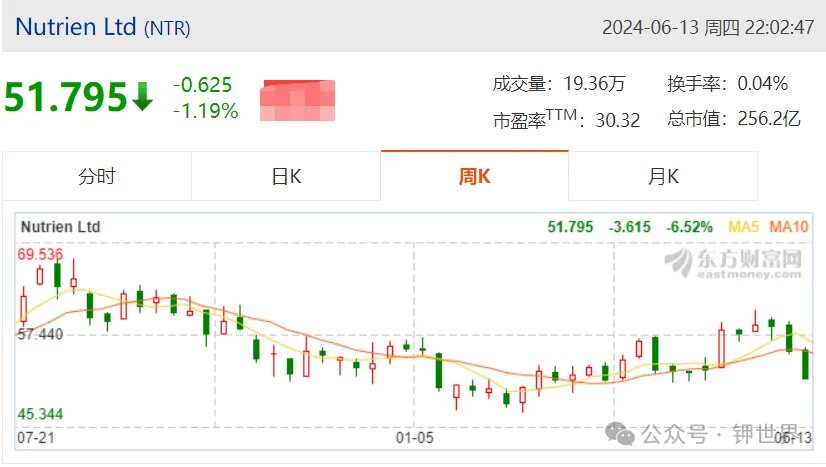The image size is (826, 467).
Task: Toggle the MA5 moving average label
Action: pyautogui.click(x=743, y=227)
